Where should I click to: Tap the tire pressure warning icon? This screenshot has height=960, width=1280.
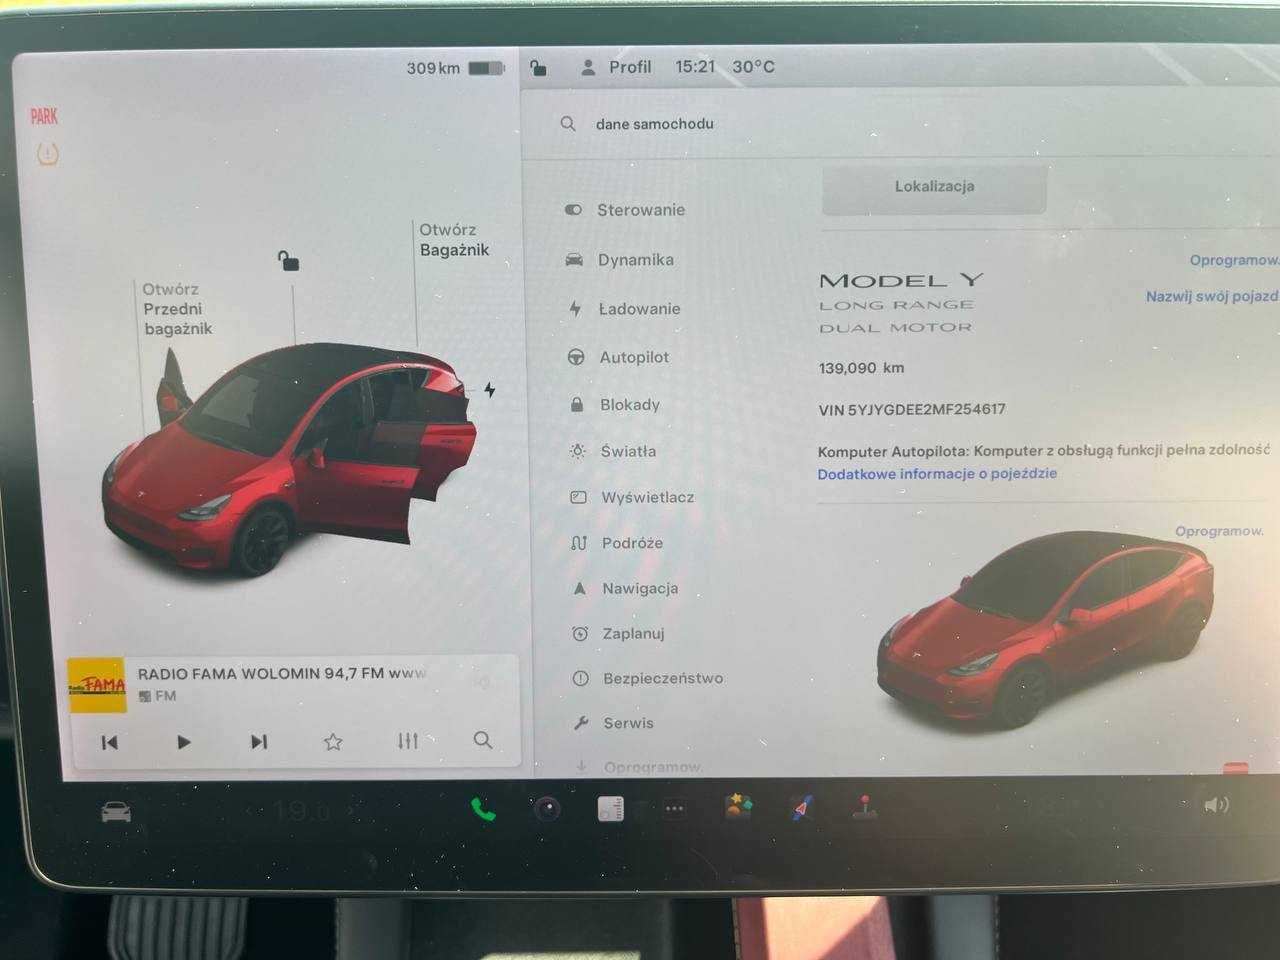pos(47,154)
